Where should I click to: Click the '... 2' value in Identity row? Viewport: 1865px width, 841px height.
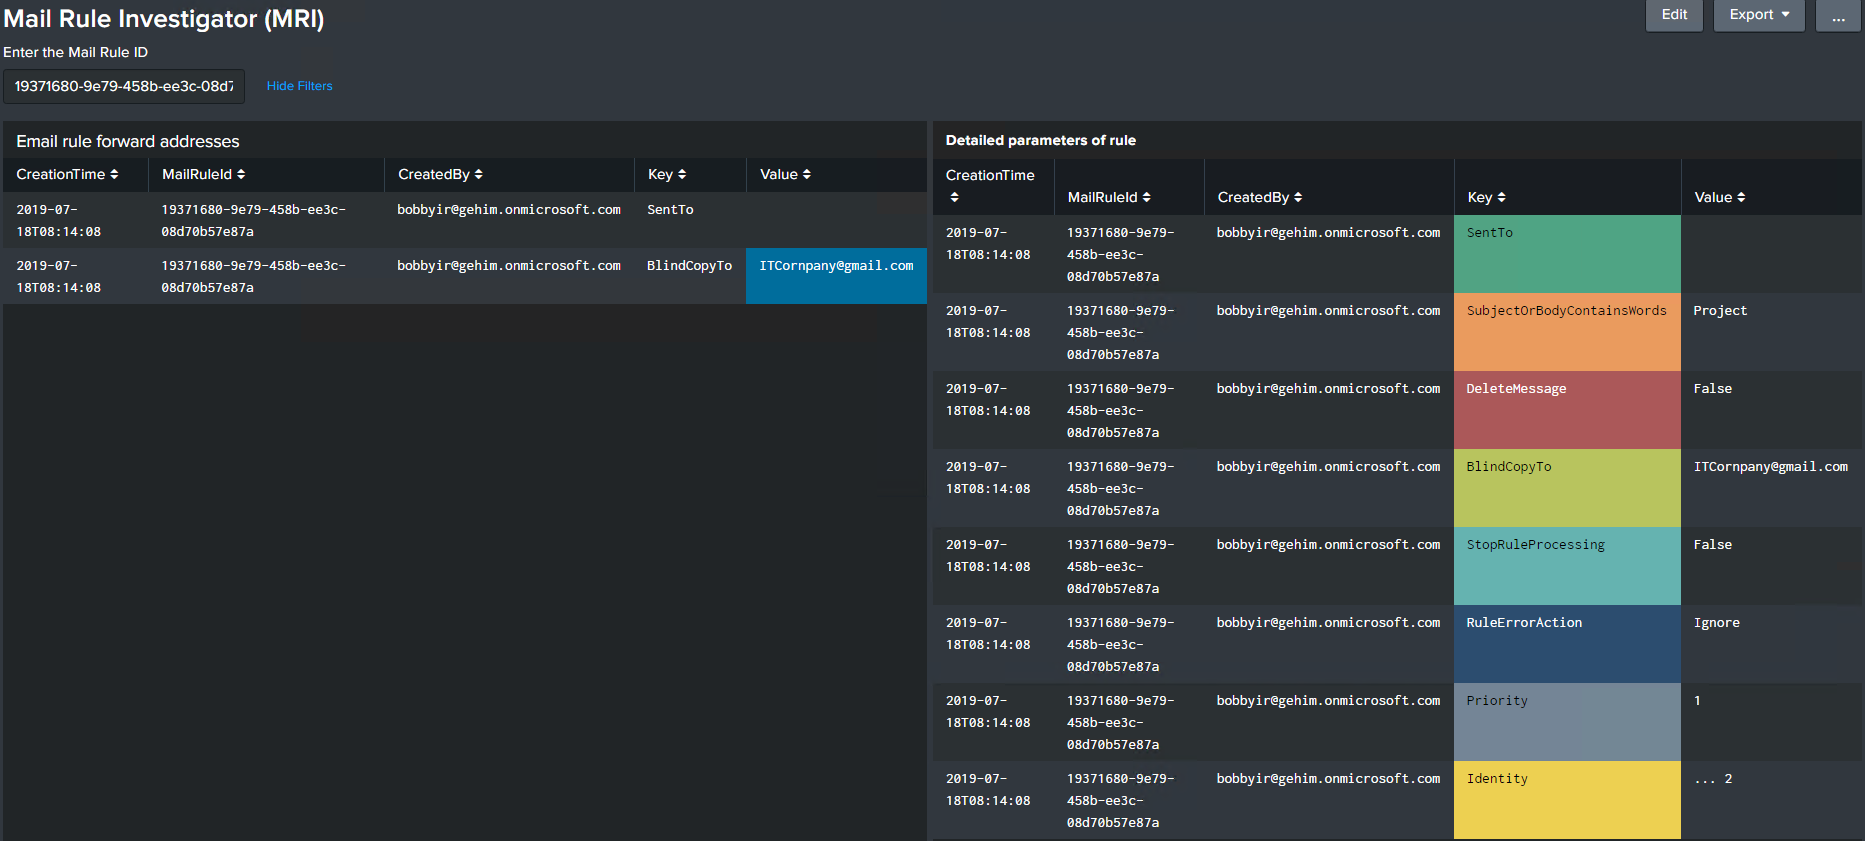point(1713,778)
